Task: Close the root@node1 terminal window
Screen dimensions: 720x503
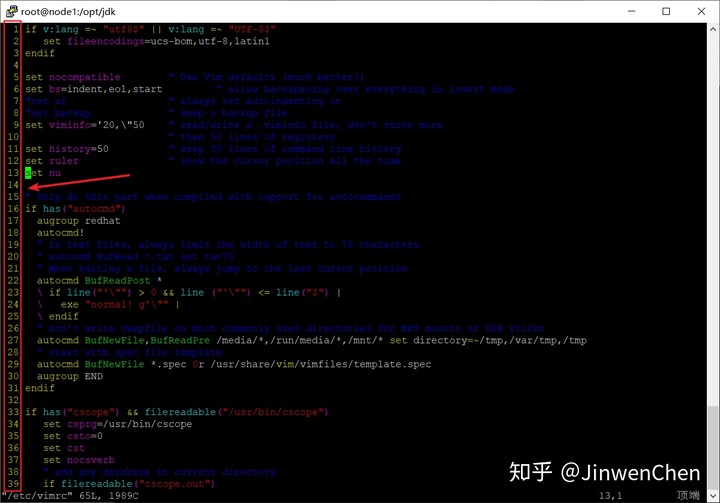Action: point(701,11)
